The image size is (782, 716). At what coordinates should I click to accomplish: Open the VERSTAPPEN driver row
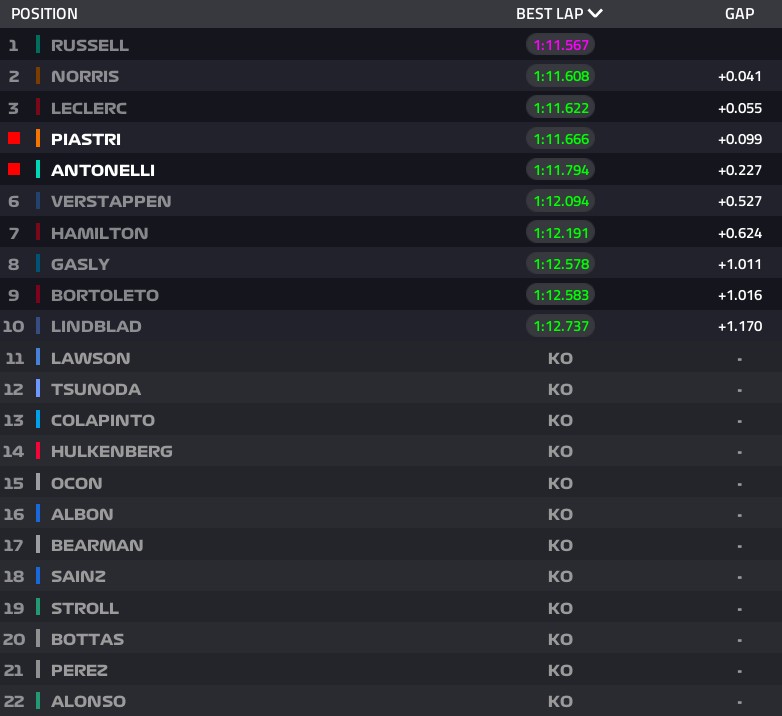point(391,201)
